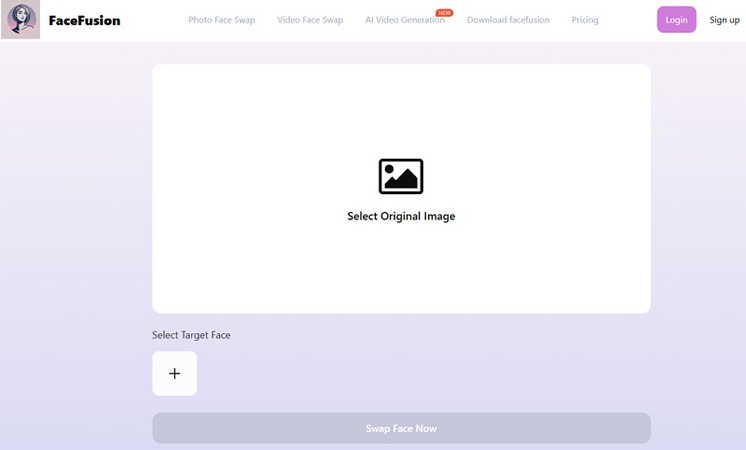View the Pricing page
The width and height of the screenshot is (746, 450).
pos(585,20)
